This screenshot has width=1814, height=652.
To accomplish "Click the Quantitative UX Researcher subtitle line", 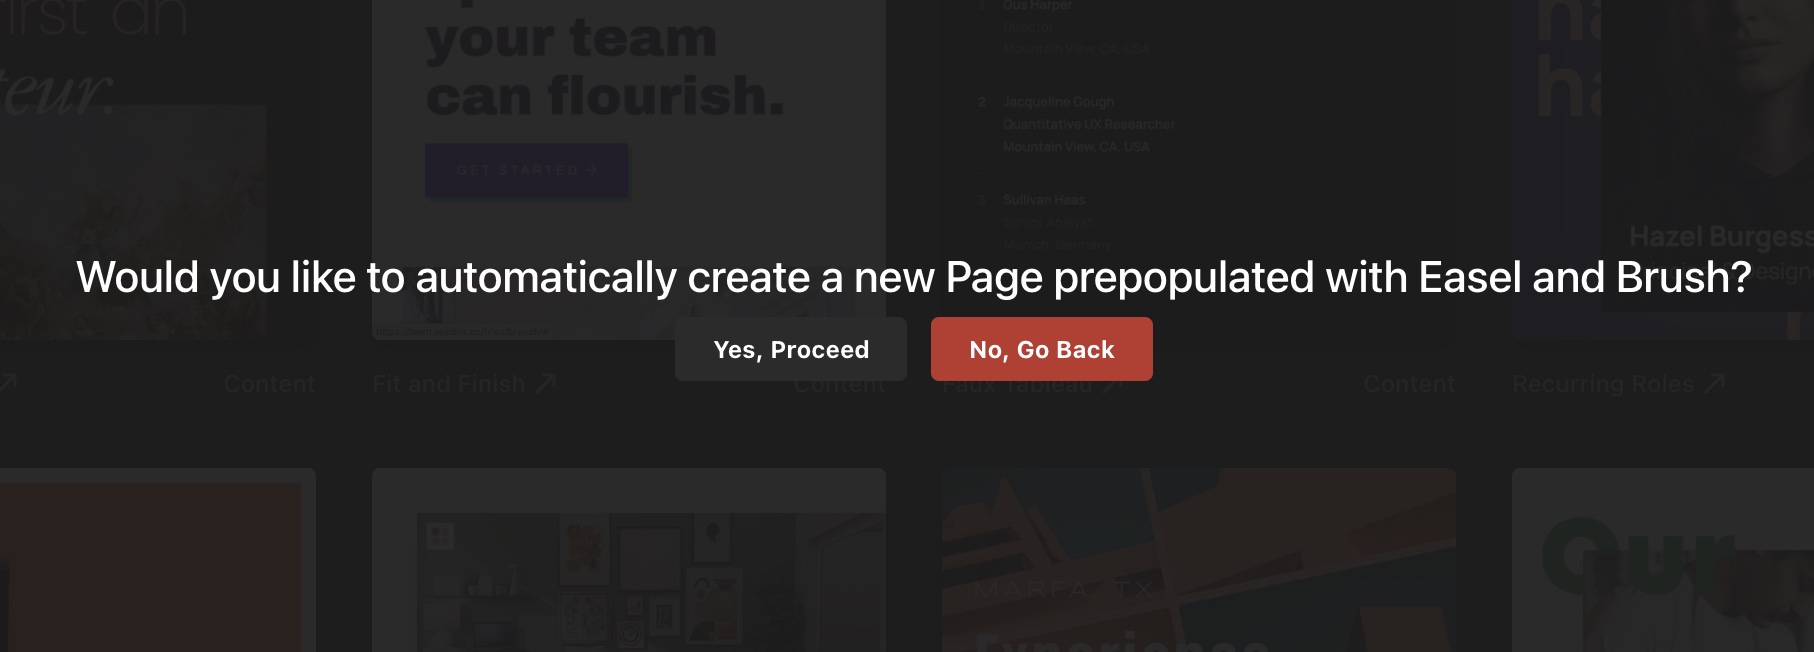I will point(1089,124).
